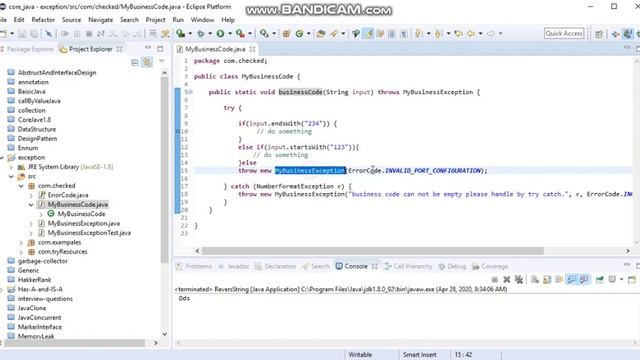Click the Clear Console icon

(535, 279)
